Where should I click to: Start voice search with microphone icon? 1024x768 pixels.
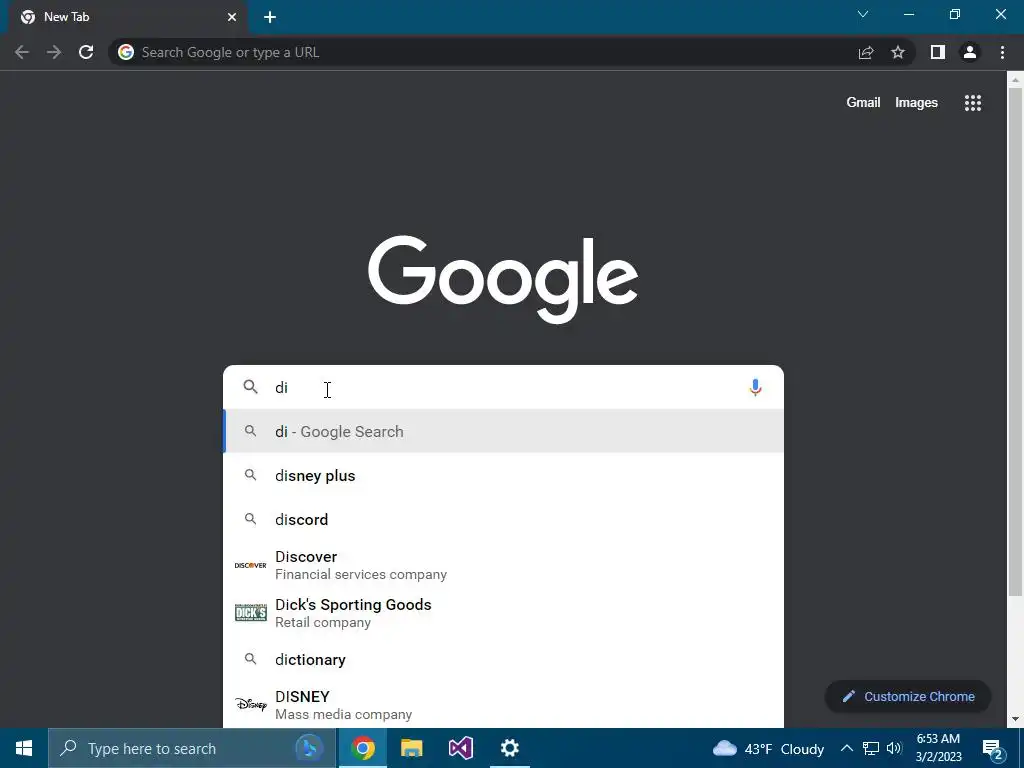click(755, 388)
